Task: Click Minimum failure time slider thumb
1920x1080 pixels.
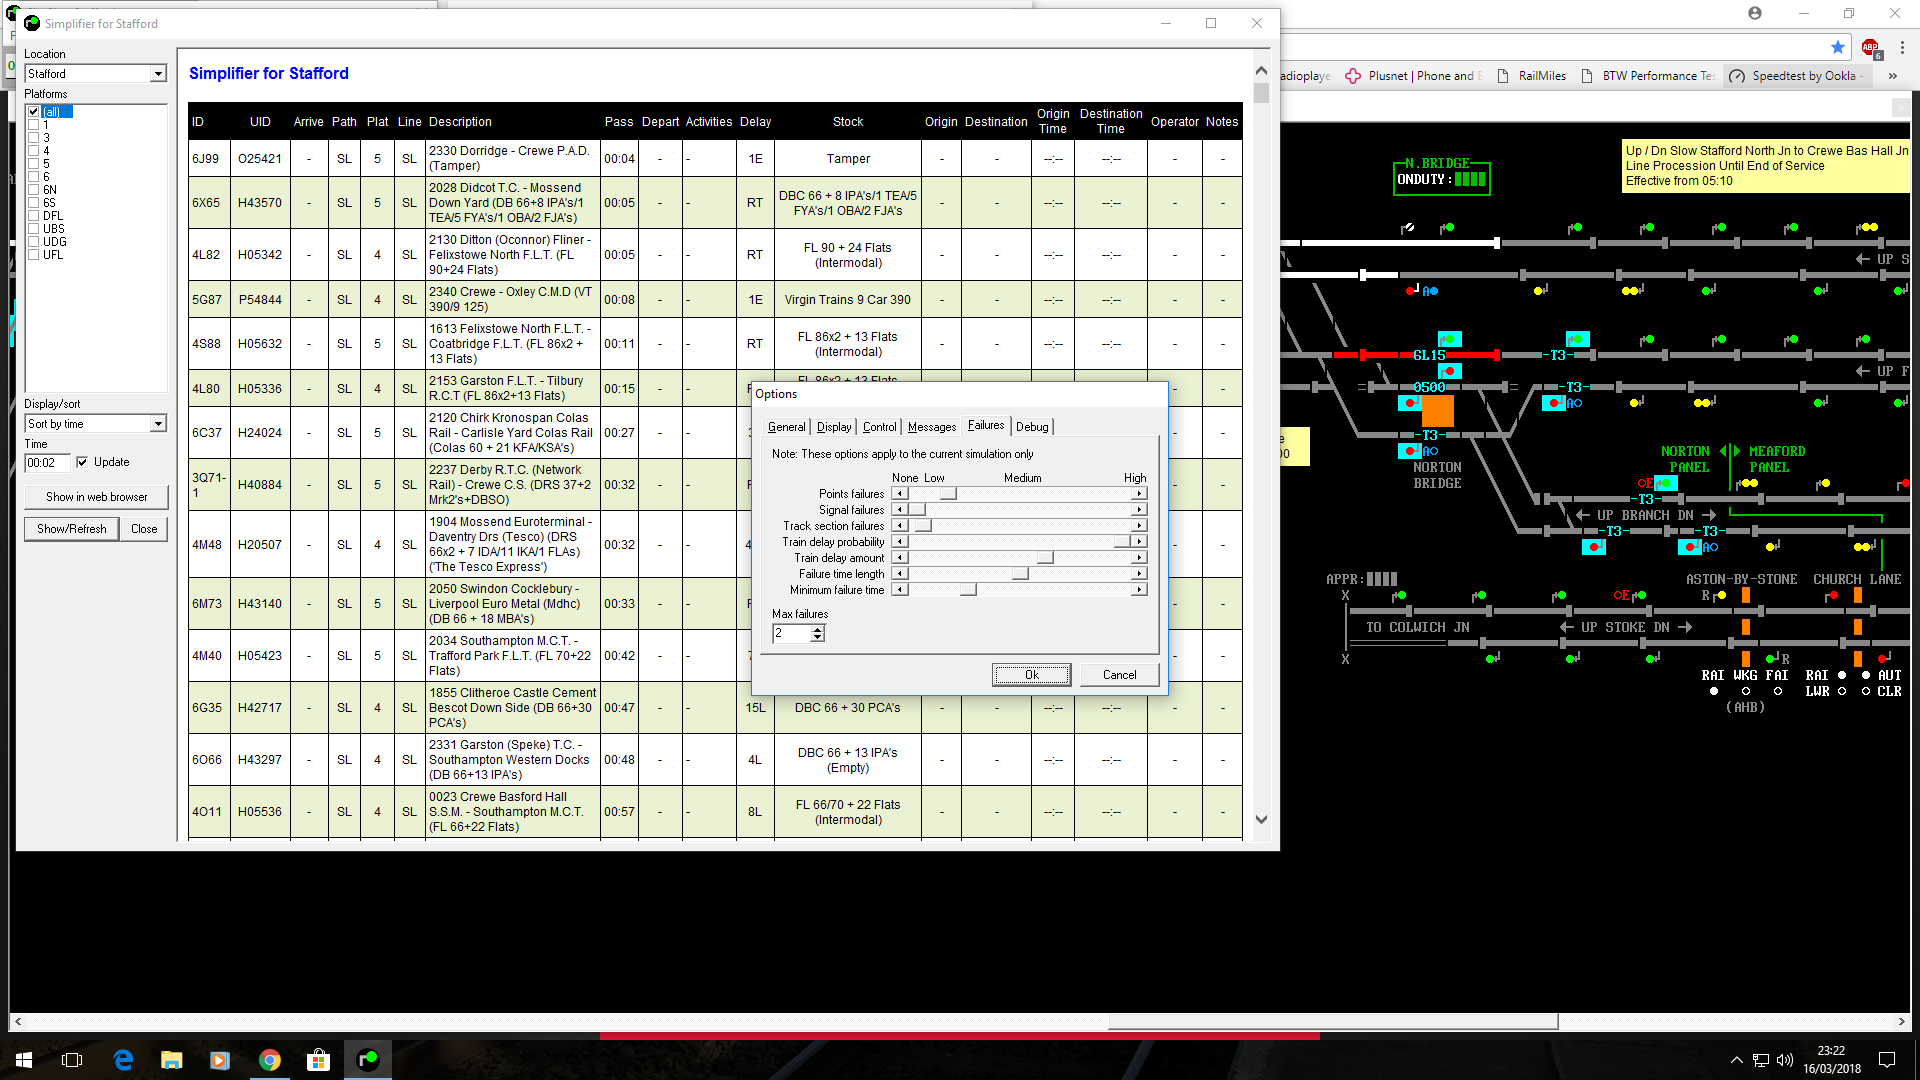Action: (x=968, y=590)
